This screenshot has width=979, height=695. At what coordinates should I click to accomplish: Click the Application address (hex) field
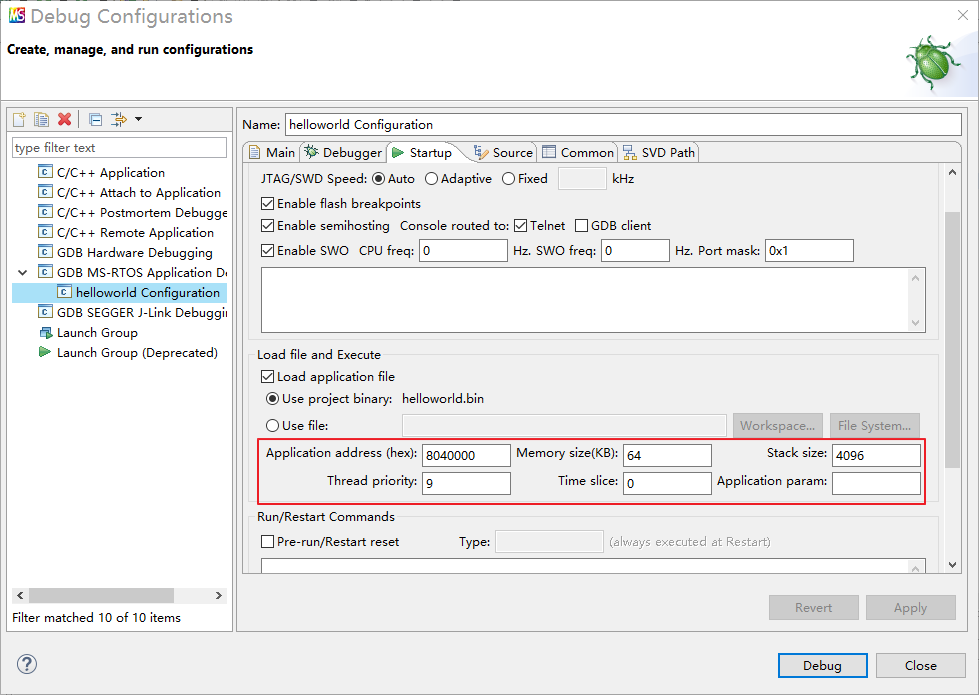tap(466, 456)
